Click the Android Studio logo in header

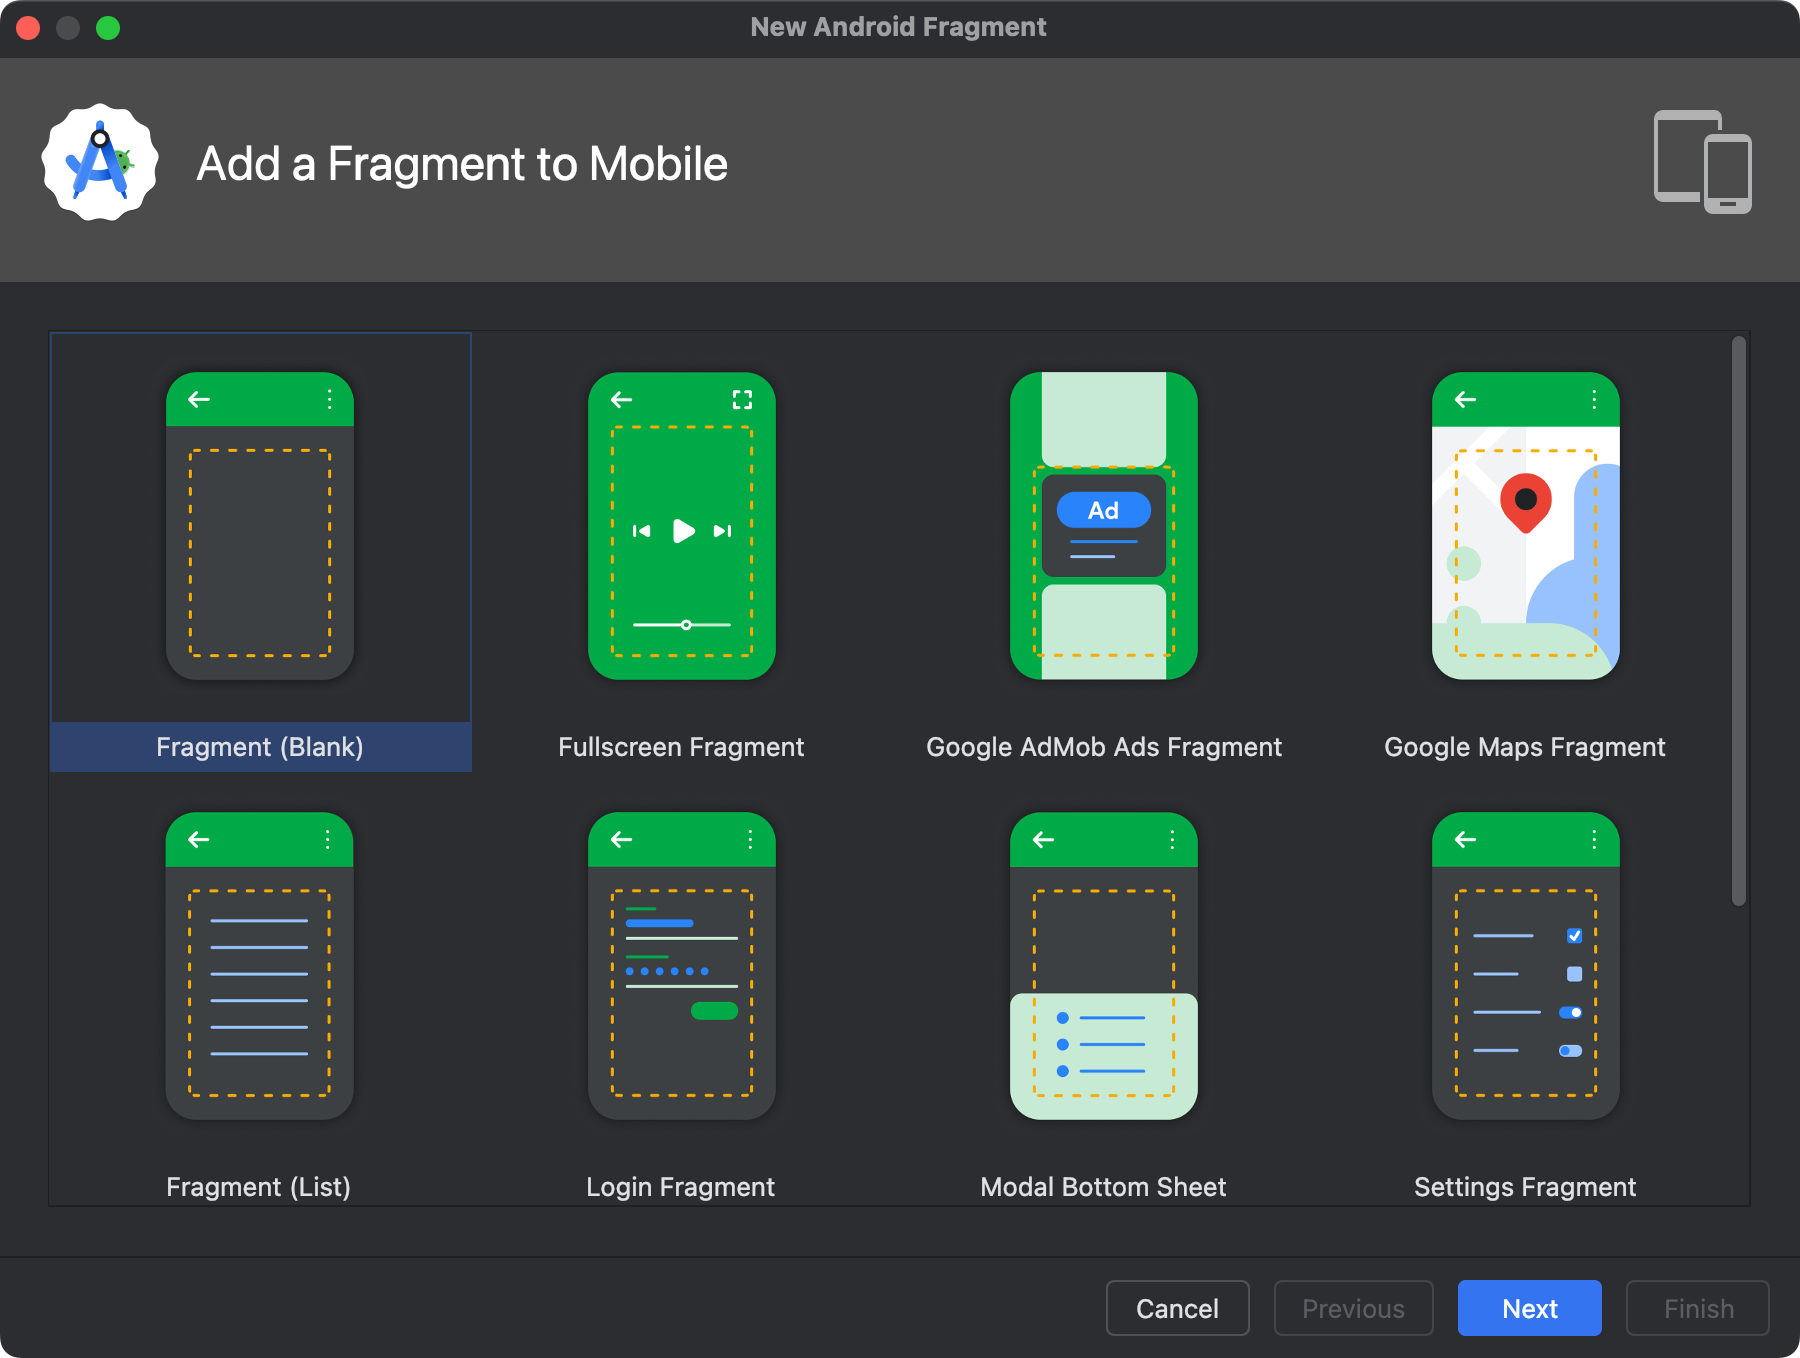pyautogui.click(x=100, y=163)
